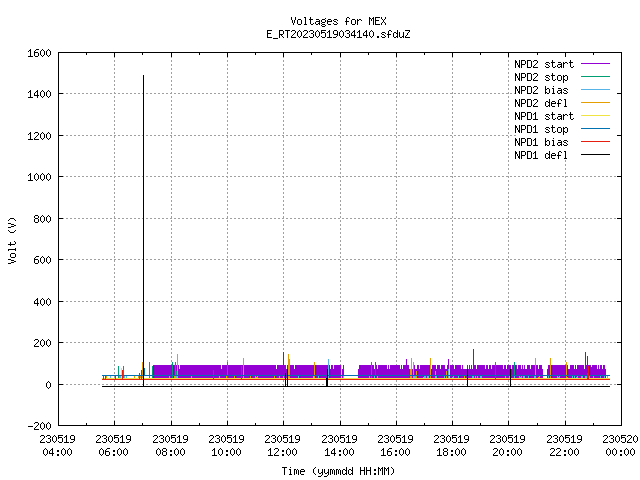The width and height of the screenshot is (640, 480).
Task: Click the light blue NPD2 bias legend line
Action: (x=595, y=90)
